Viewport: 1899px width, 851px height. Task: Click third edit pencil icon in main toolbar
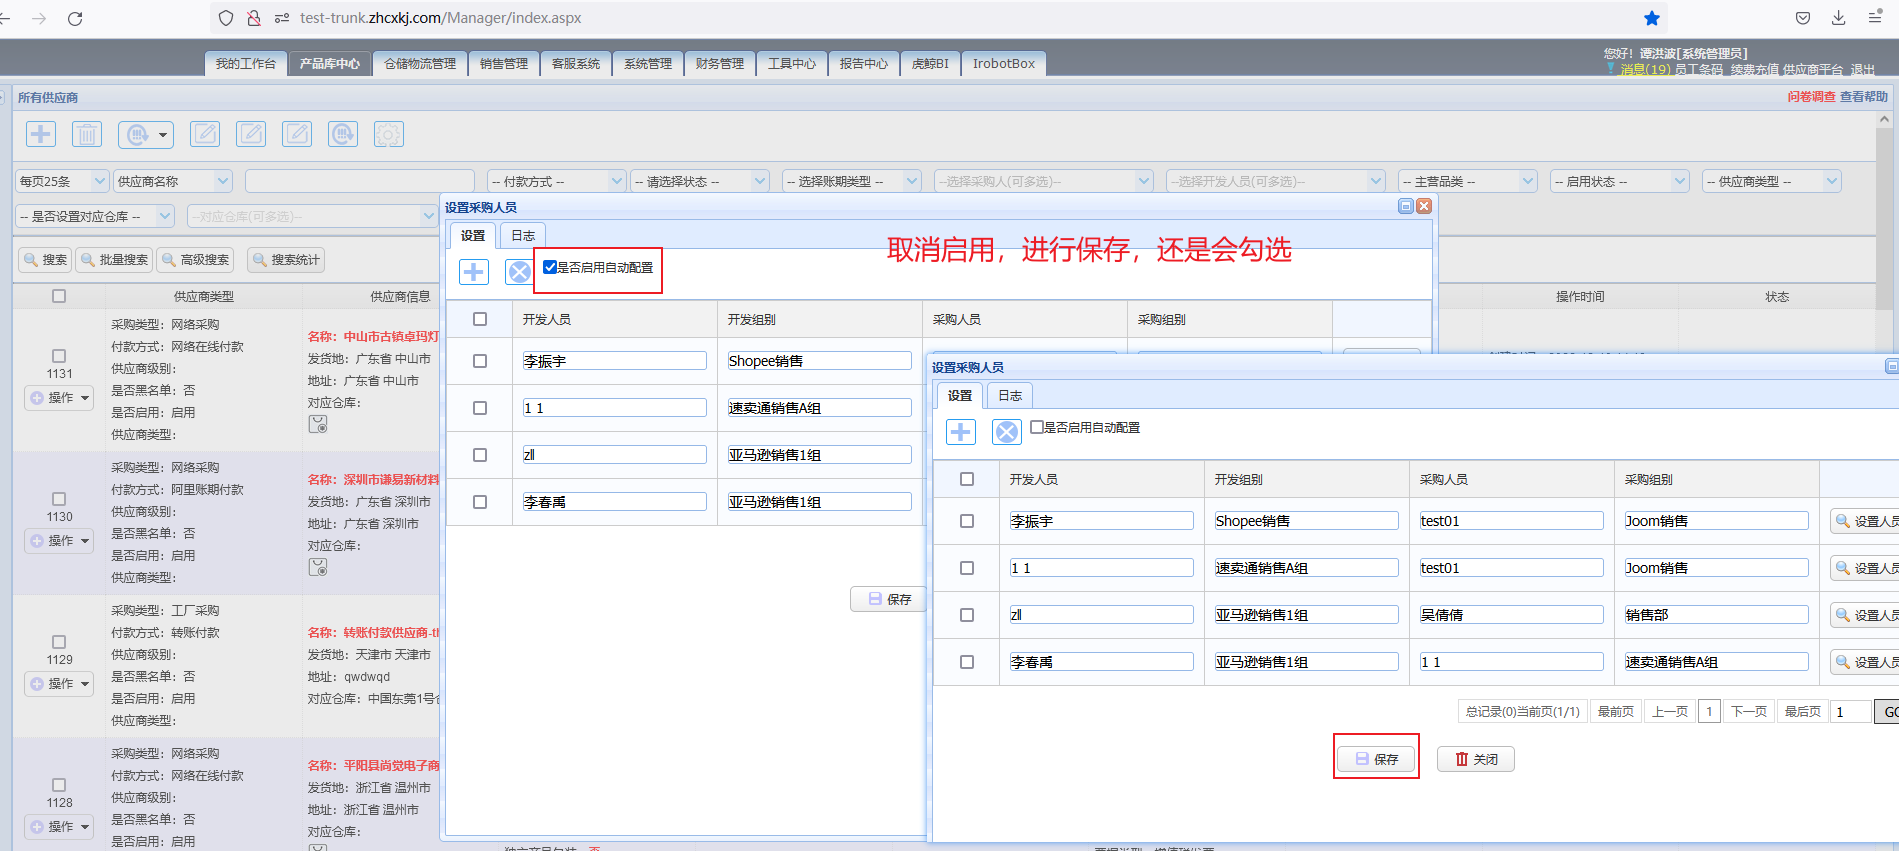coord(297,134)
